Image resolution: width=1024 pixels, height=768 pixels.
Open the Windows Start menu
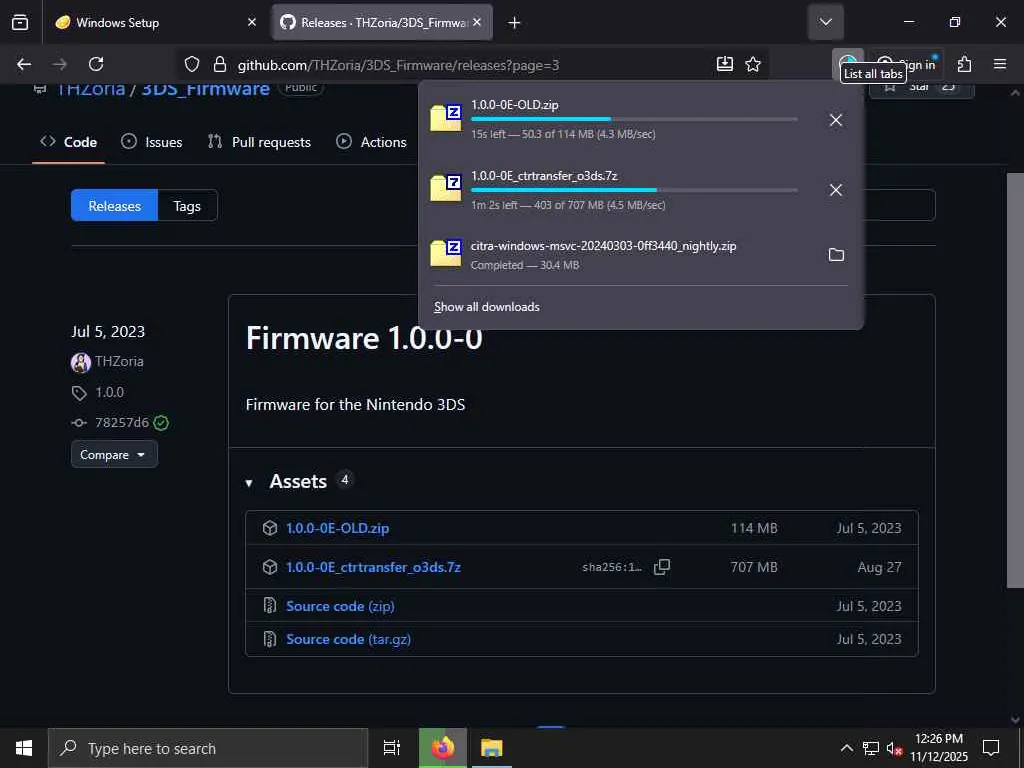pos(24,748)
